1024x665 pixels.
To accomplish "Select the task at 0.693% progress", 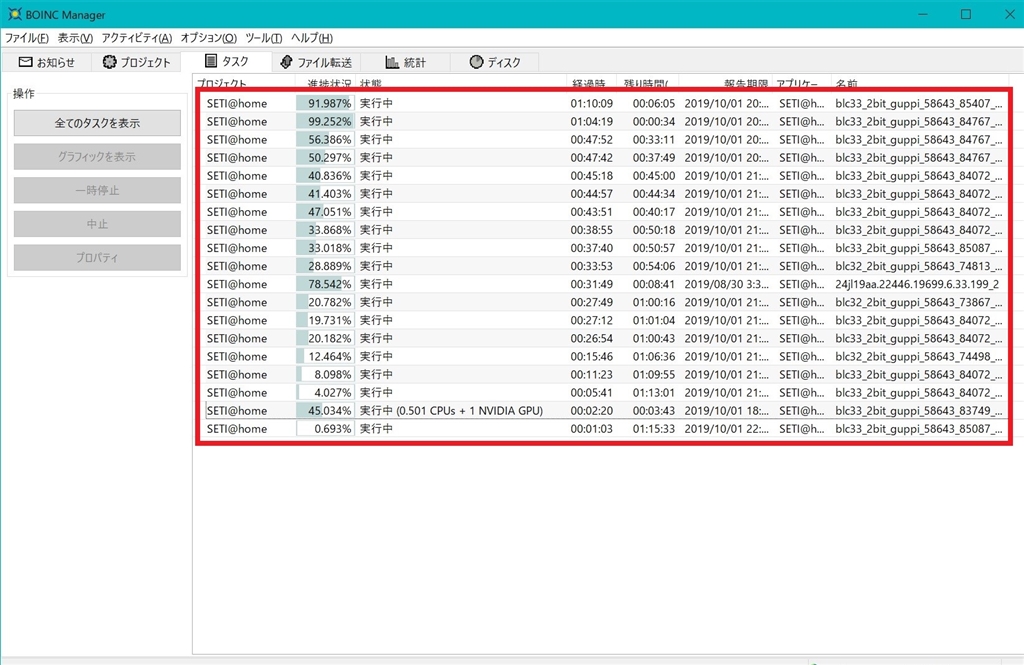I will point(604,429).
